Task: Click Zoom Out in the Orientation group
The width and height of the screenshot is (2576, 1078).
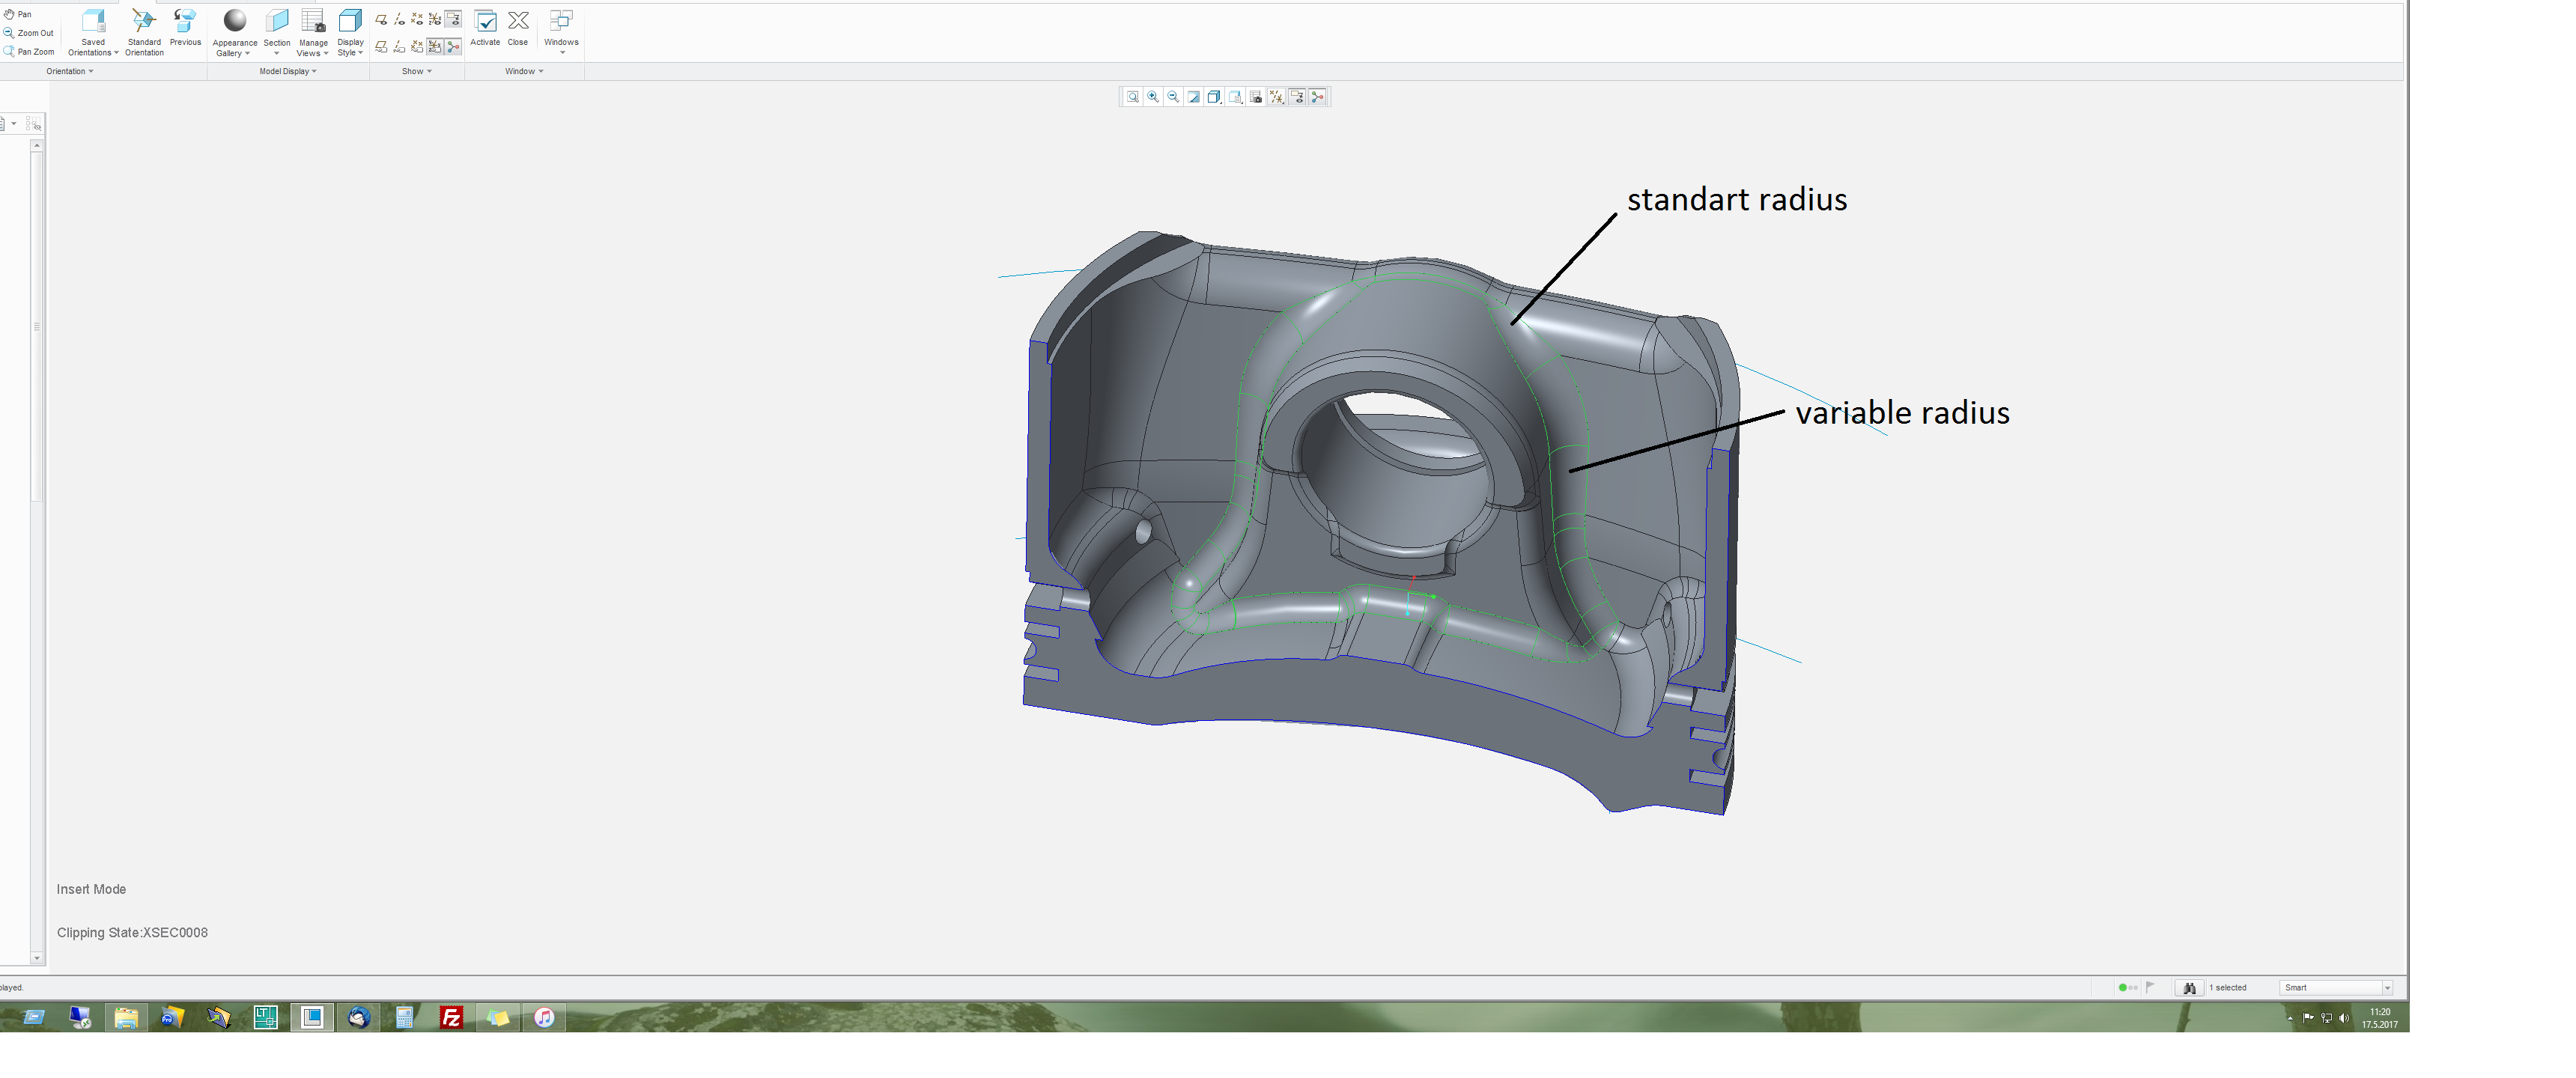Action: click(28, 33)
